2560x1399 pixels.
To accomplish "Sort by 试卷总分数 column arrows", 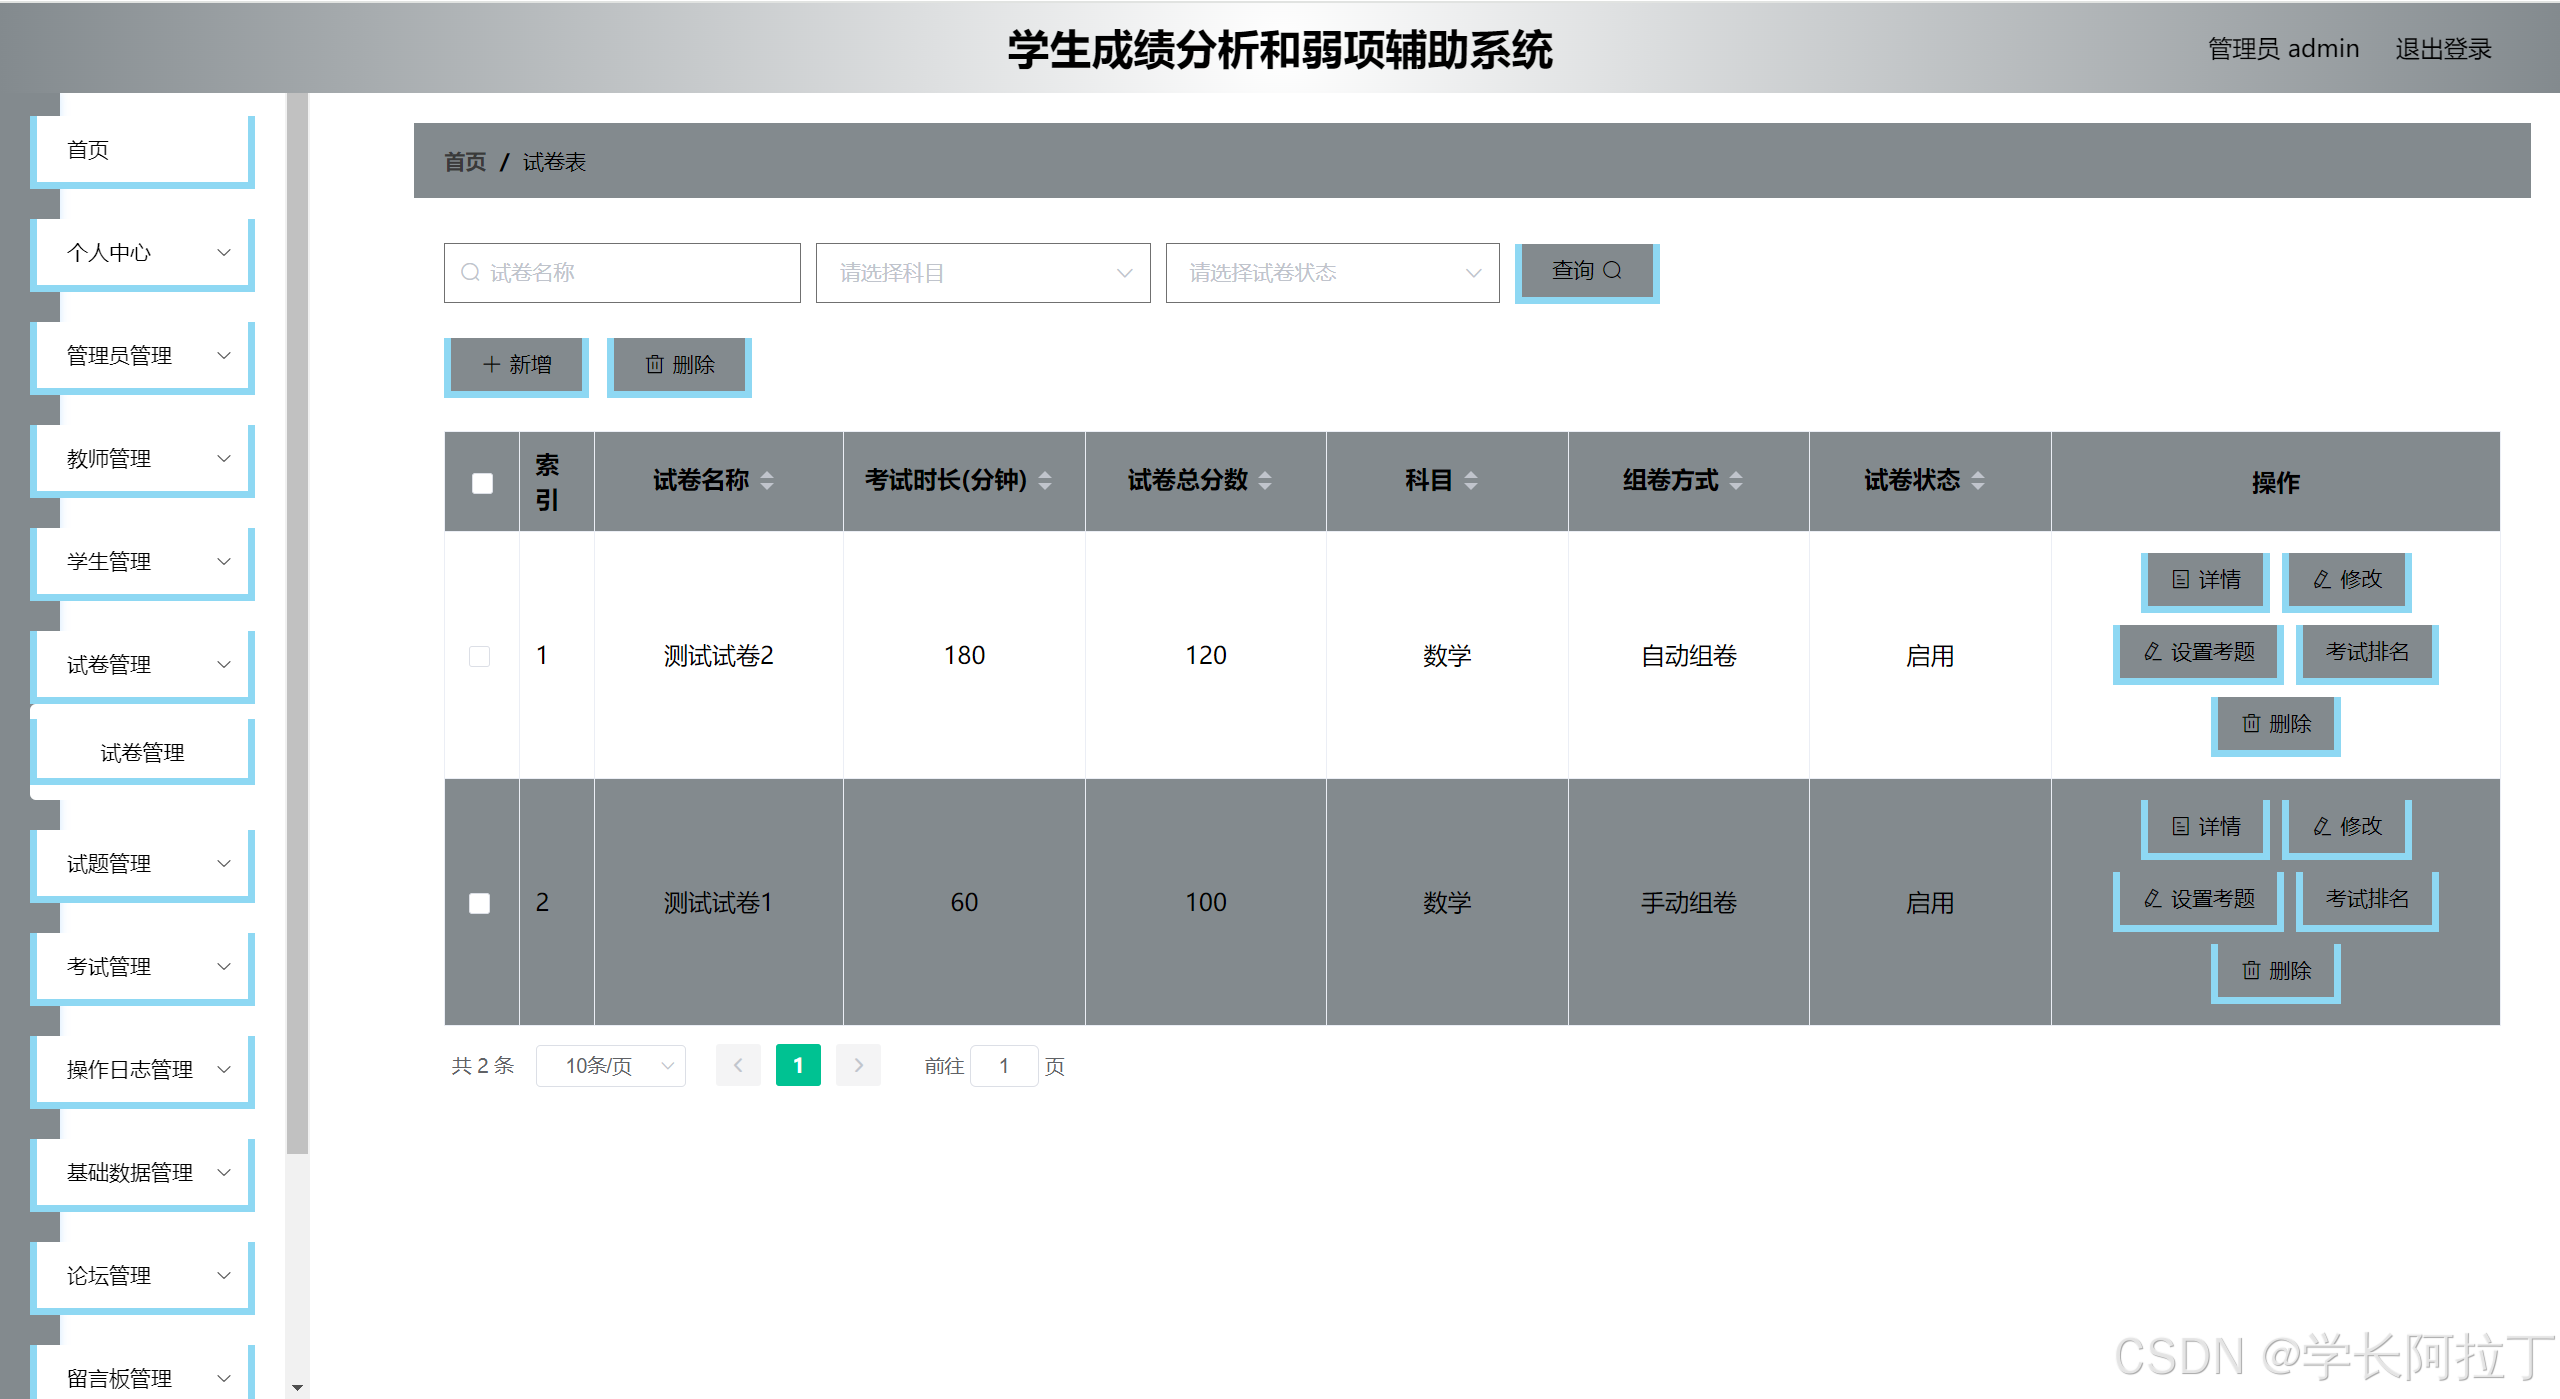I will (x=1265, y=481).
